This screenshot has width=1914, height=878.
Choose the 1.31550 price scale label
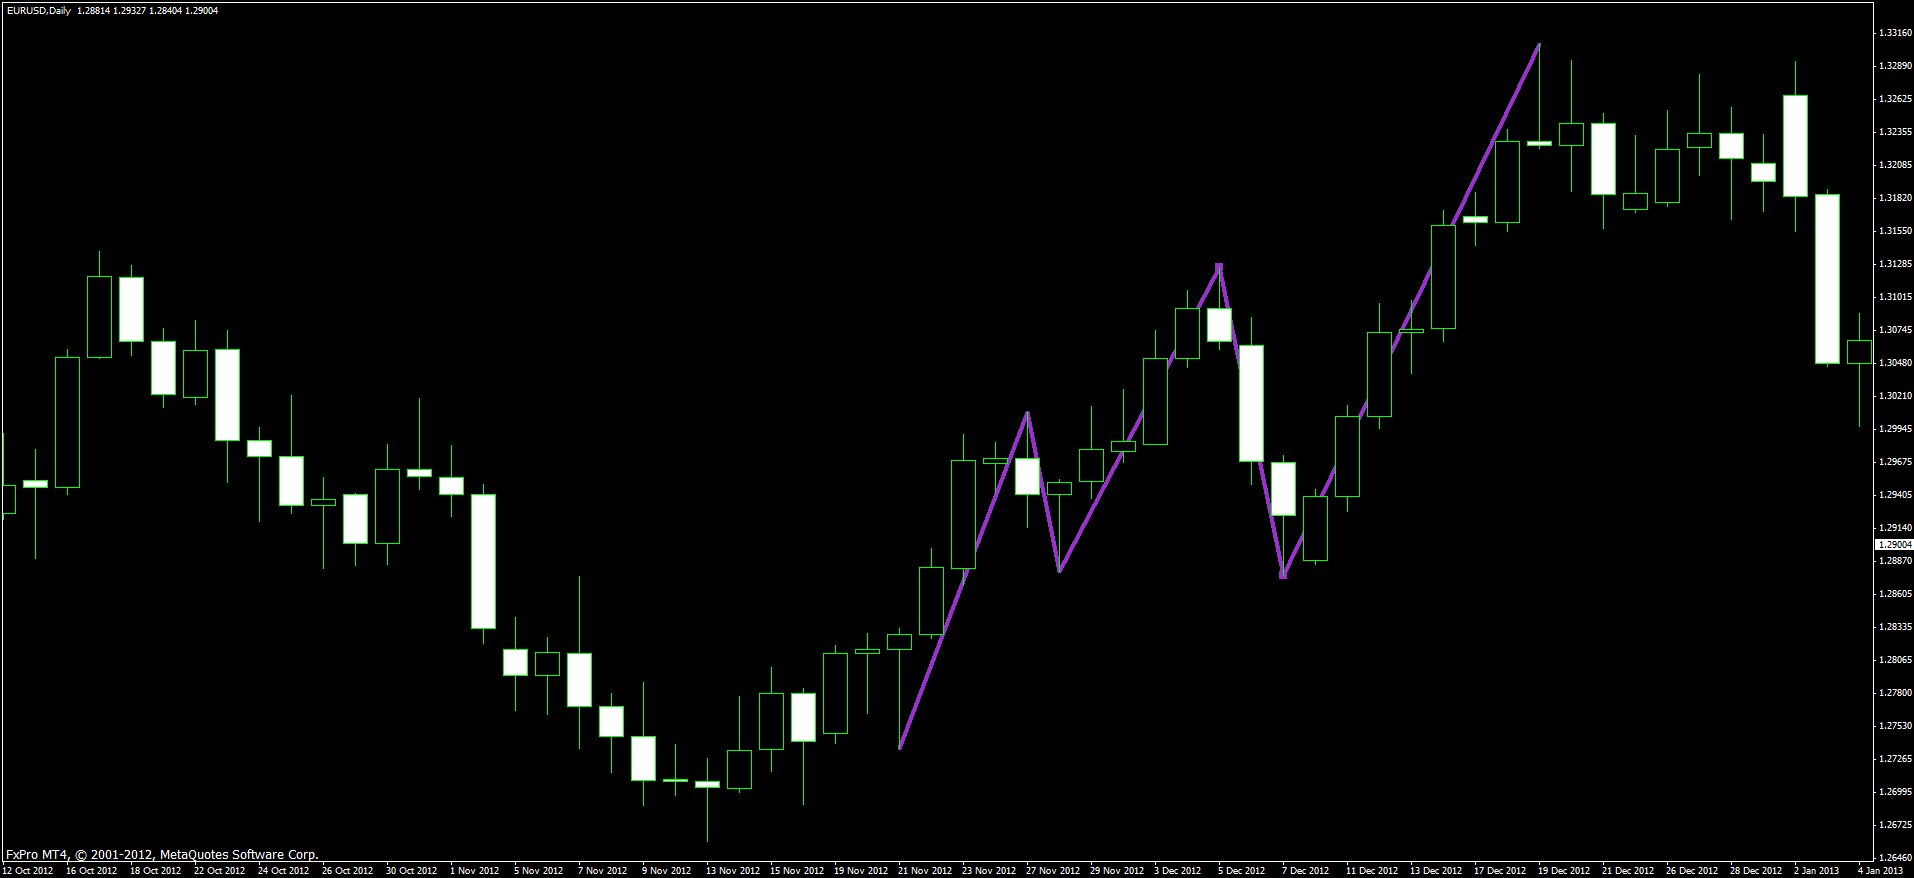[1895, 231]
